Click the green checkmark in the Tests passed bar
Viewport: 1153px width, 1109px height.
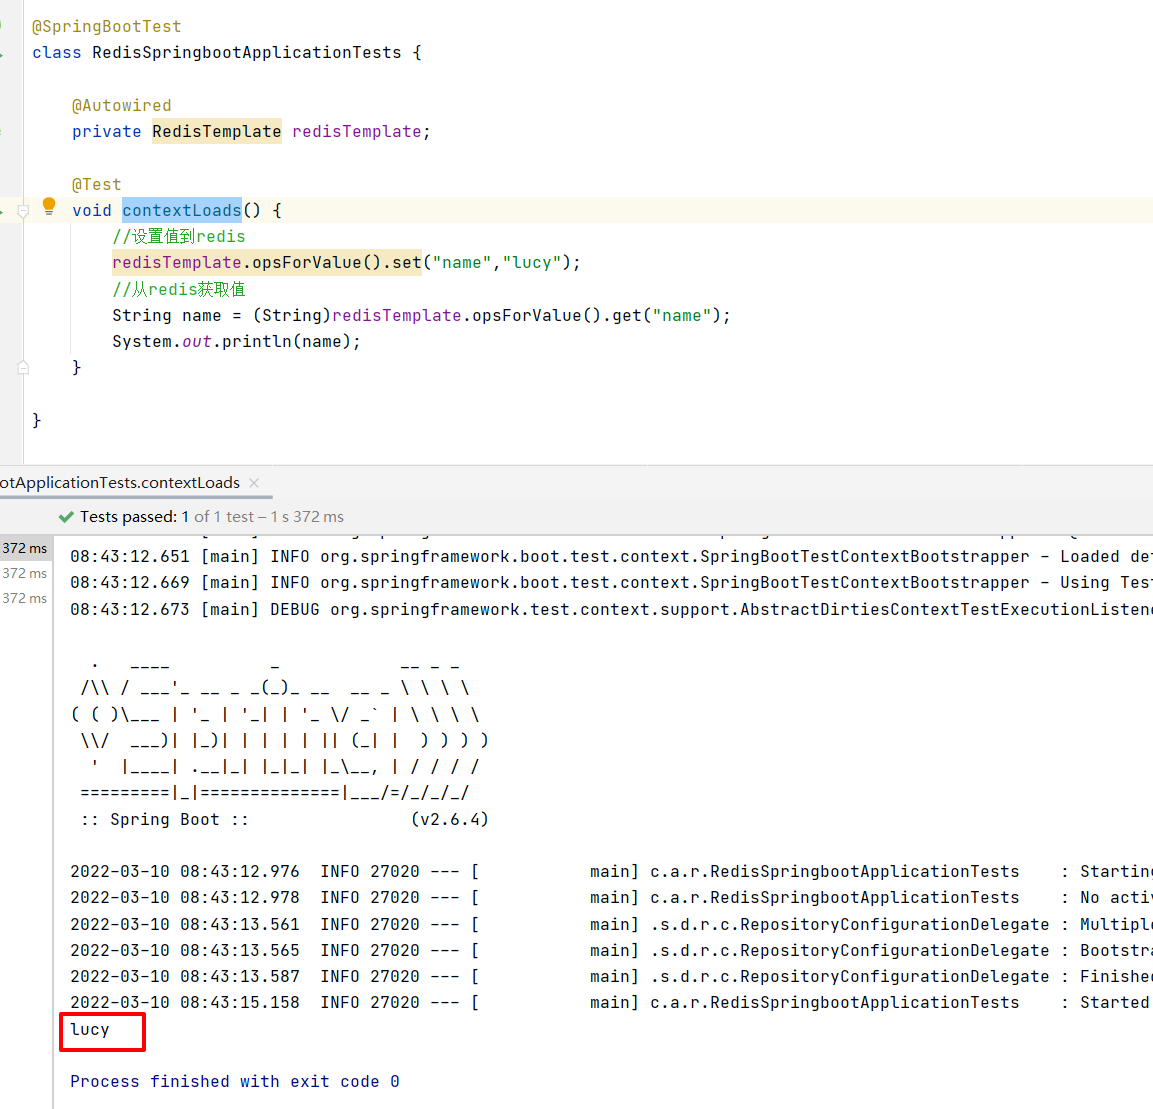click(x=66, y=516)
